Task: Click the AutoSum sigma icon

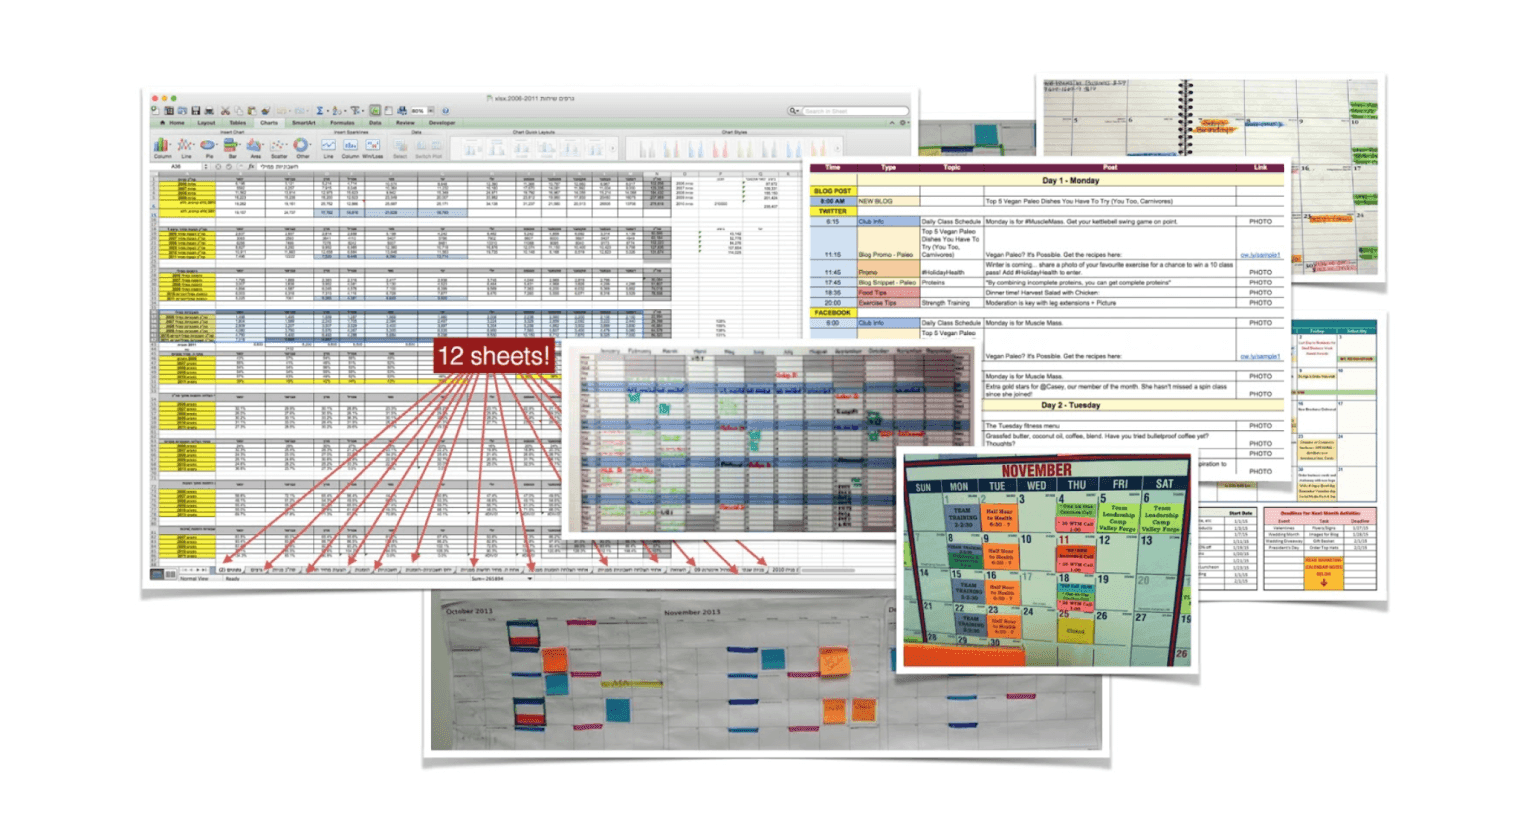Action: click(x=320, y=111)
